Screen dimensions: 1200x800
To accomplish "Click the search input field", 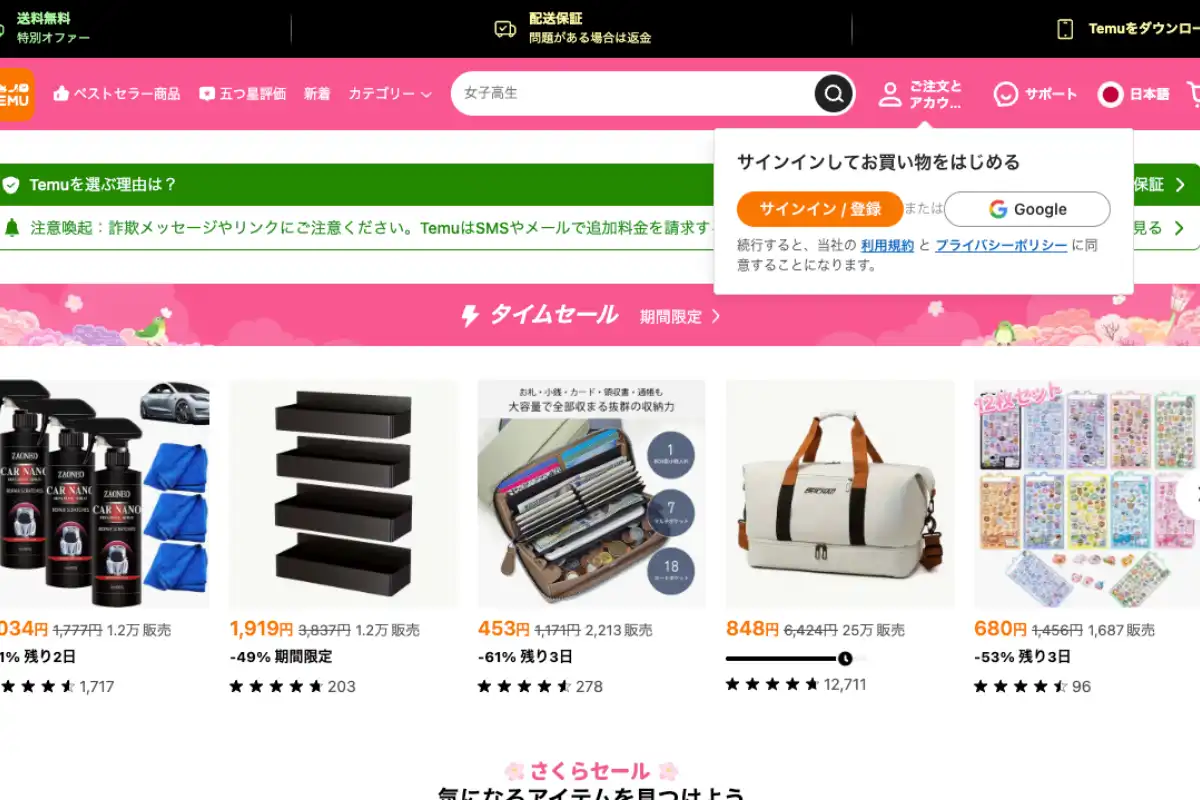I will [x=635, y=94].
